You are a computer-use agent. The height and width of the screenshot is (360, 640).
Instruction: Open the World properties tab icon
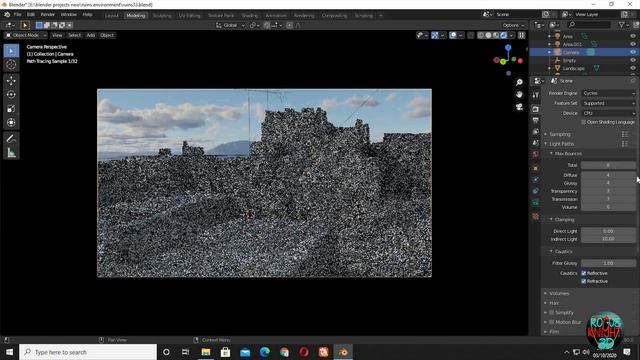(x=536, y=154)
